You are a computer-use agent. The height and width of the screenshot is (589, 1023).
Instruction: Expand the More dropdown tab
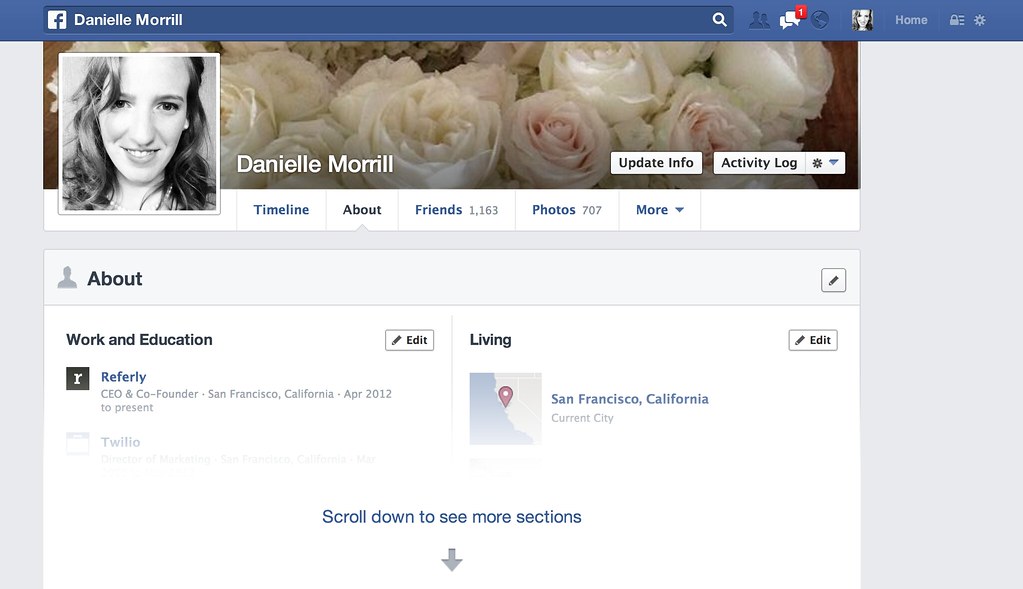(660, 210)
